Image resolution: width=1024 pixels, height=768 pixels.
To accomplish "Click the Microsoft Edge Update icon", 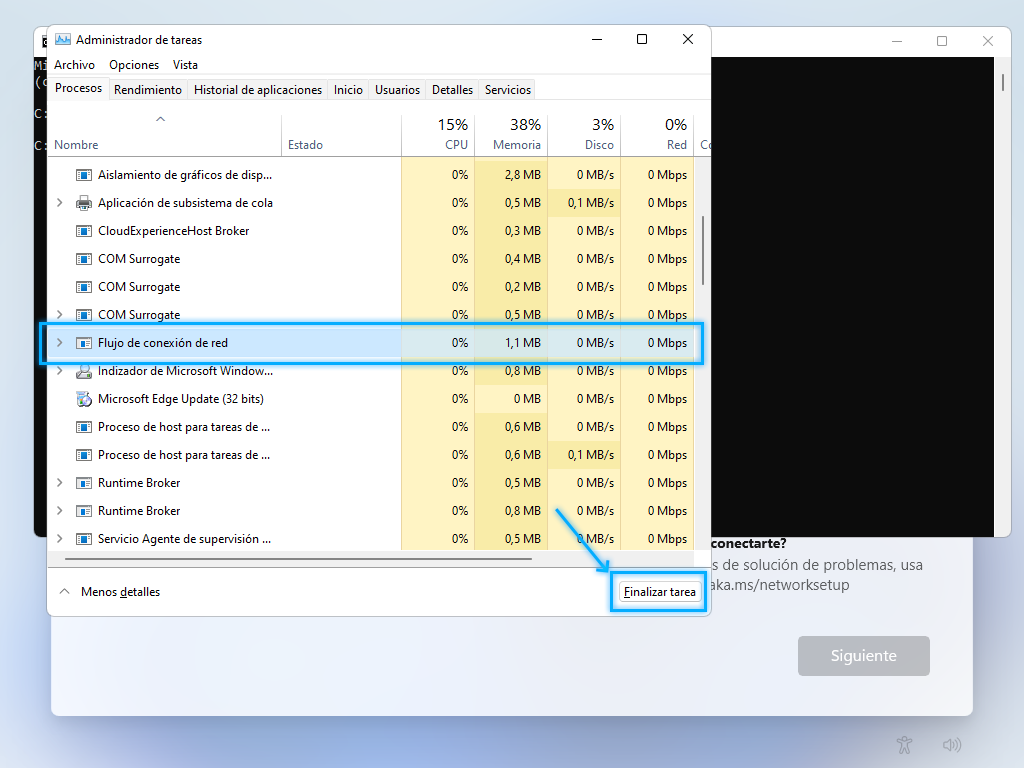I will click(84, 399).
